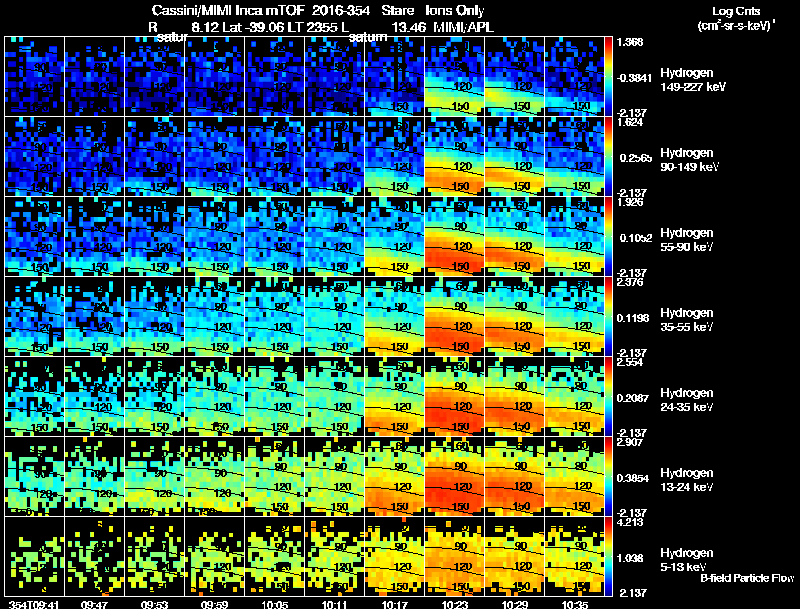Click the 2.554 color scale value

coord(630,363)
